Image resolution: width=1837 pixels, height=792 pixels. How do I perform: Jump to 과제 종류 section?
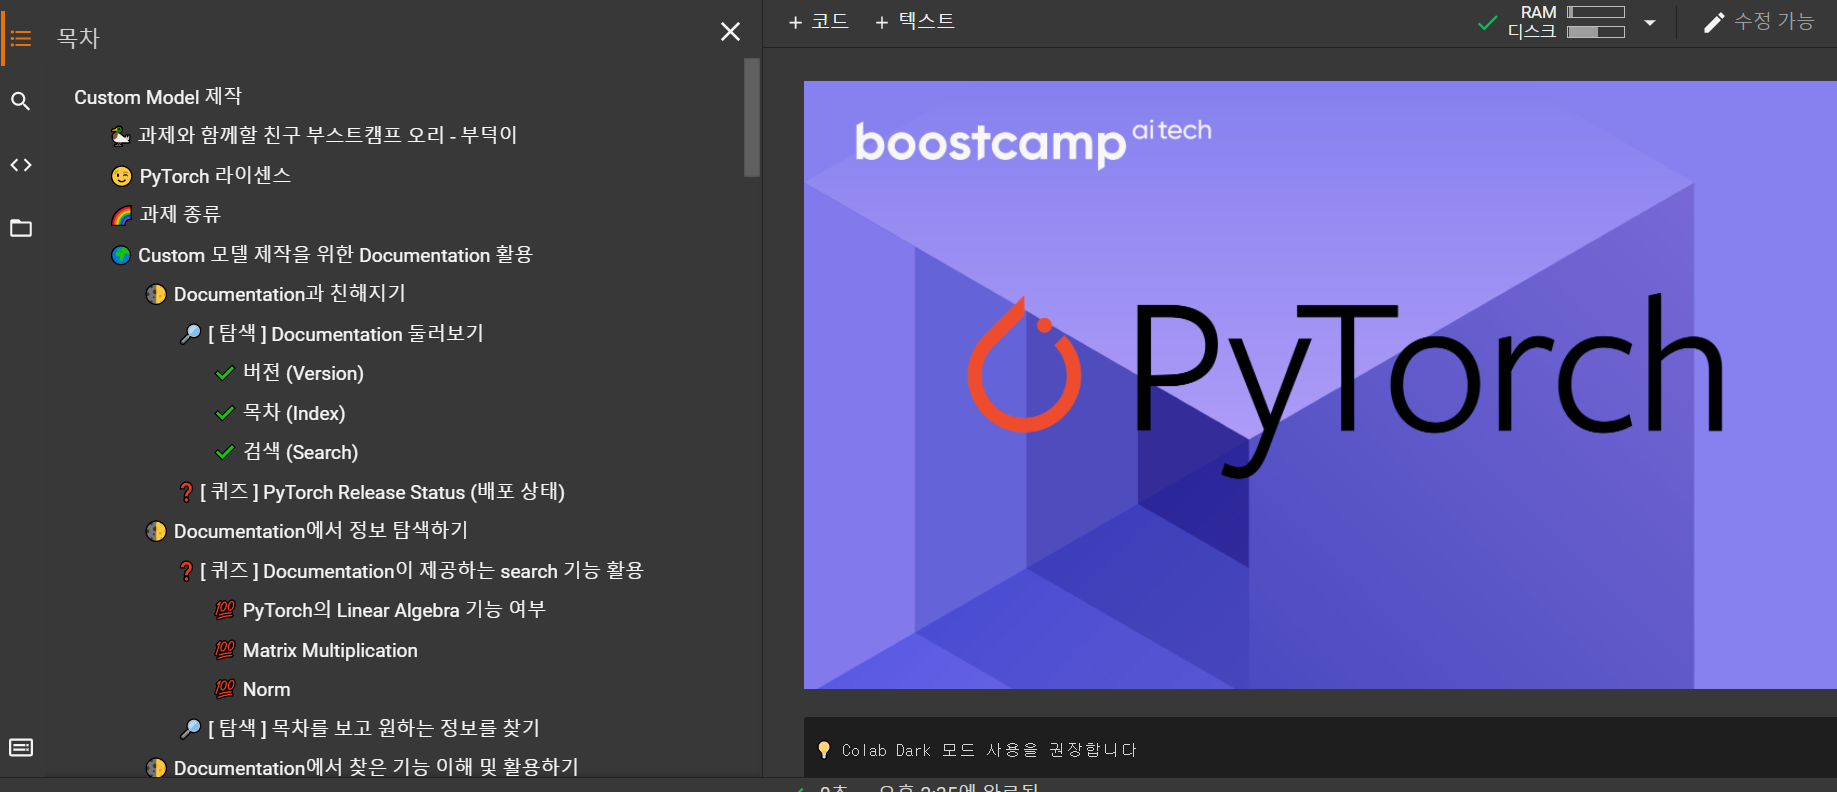(165, 215)
